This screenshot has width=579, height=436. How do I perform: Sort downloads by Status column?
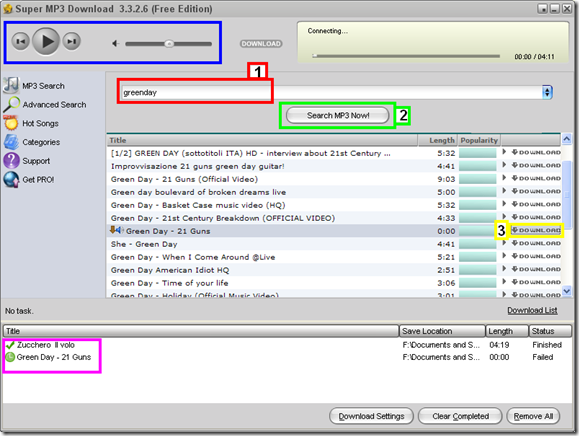[550, 331]
